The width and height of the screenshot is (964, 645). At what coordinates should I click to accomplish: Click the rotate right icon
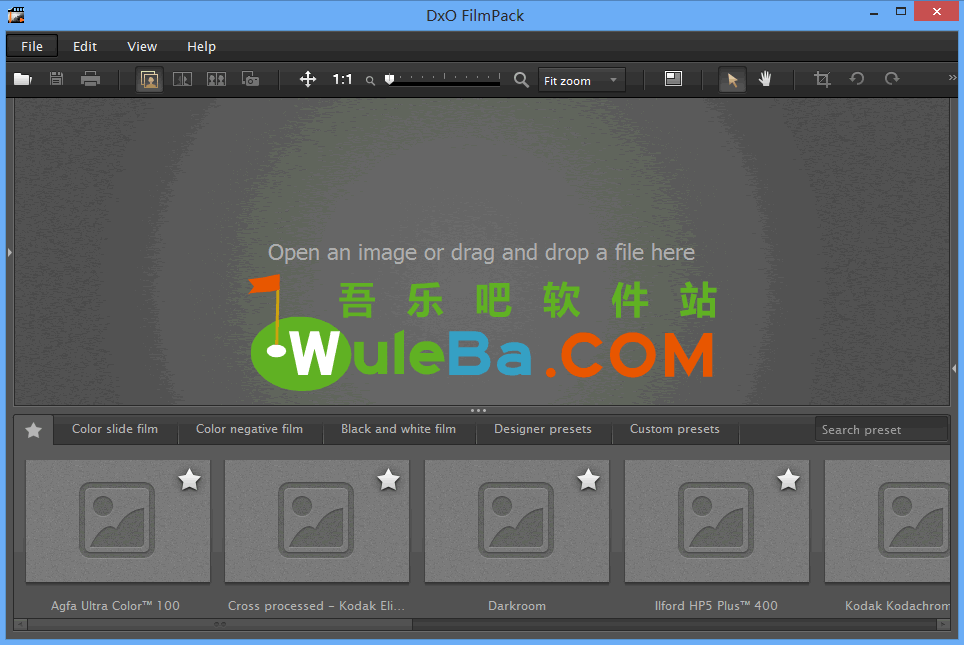891,79
